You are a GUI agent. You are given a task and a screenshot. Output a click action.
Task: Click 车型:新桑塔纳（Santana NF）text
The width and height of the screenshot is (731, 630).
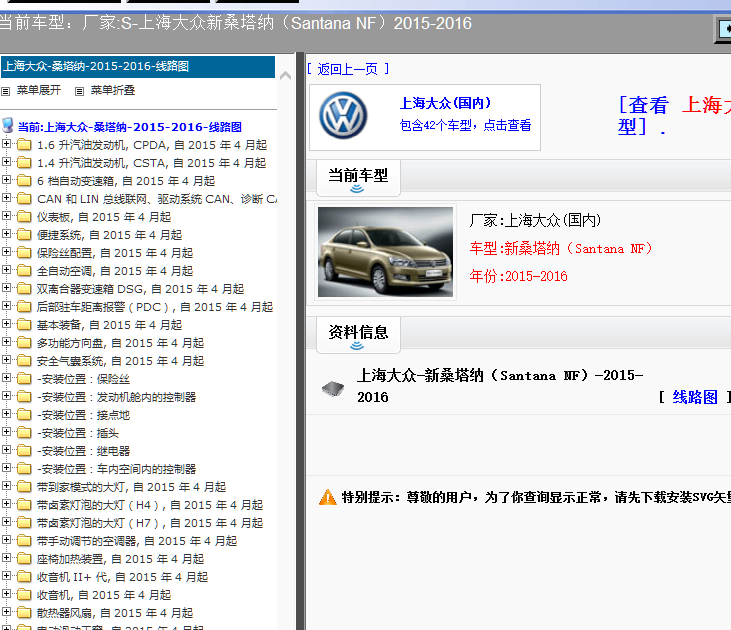click(x=560, y=249)
